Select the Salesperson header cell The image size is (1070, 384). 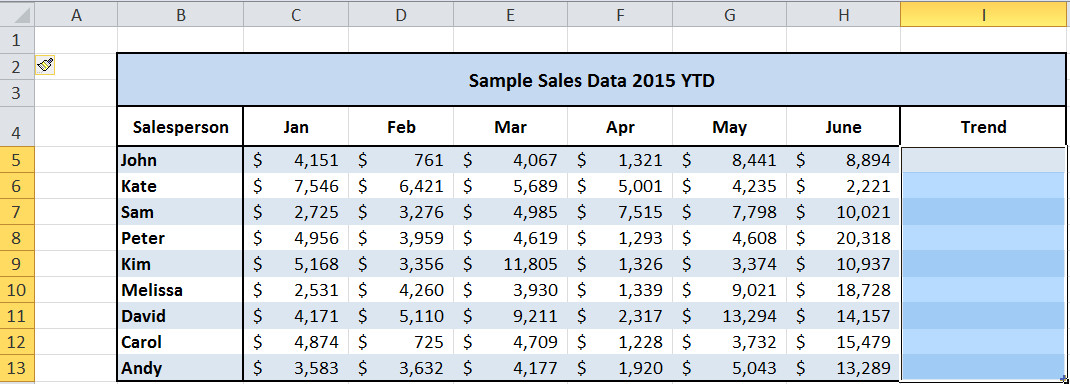click(180, 127)
